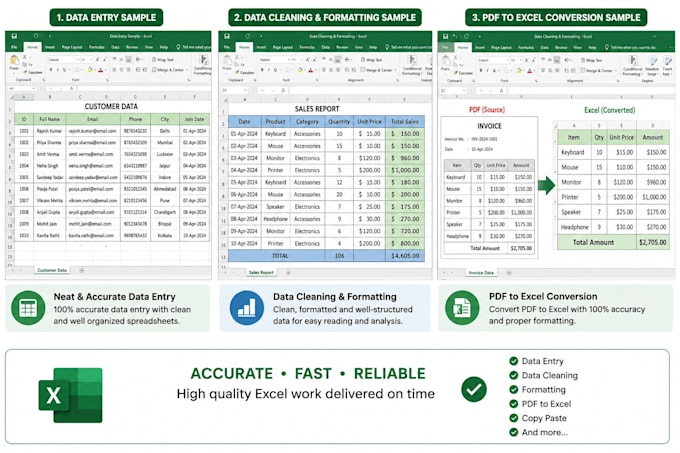Click blue bar chart icon beside Data Cleaning
Viewport: 680px width, 453px height.
[x=246, y=308]
